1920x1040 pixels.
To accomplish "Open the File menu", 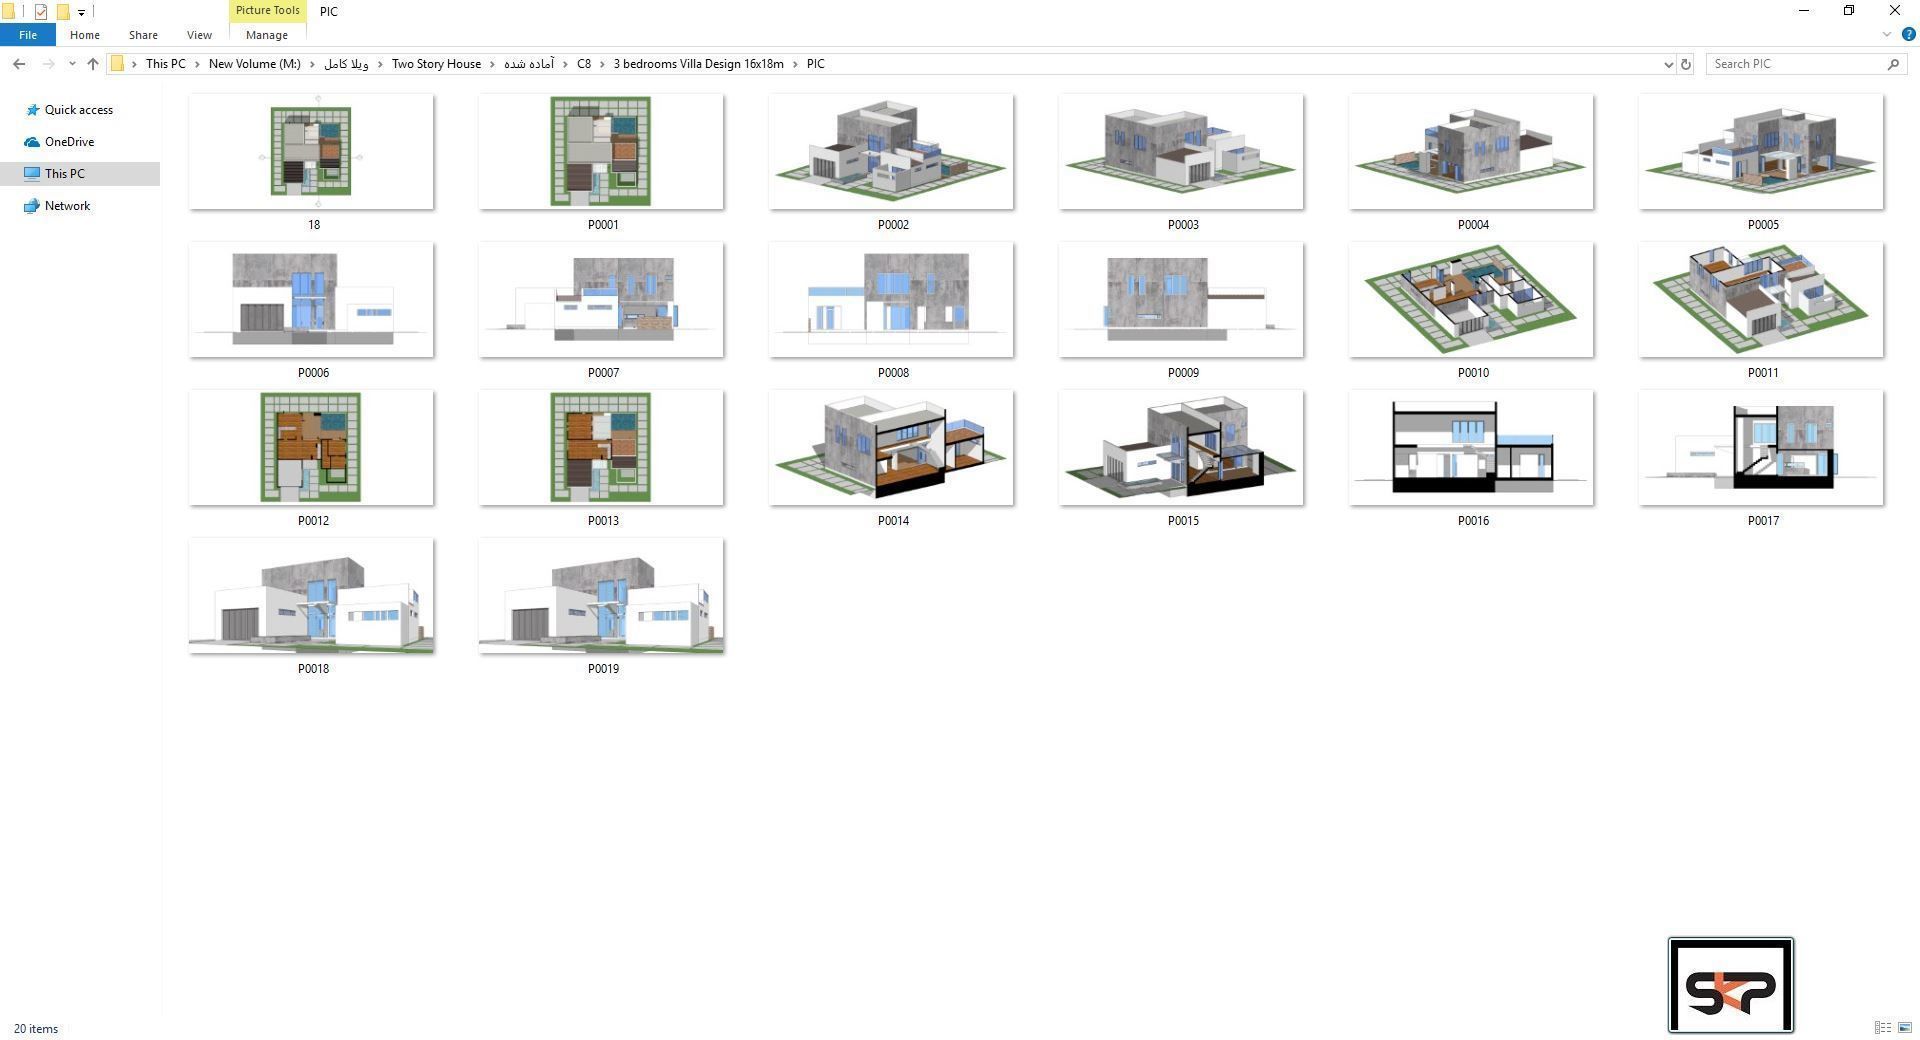I will [x=28, y=35].
